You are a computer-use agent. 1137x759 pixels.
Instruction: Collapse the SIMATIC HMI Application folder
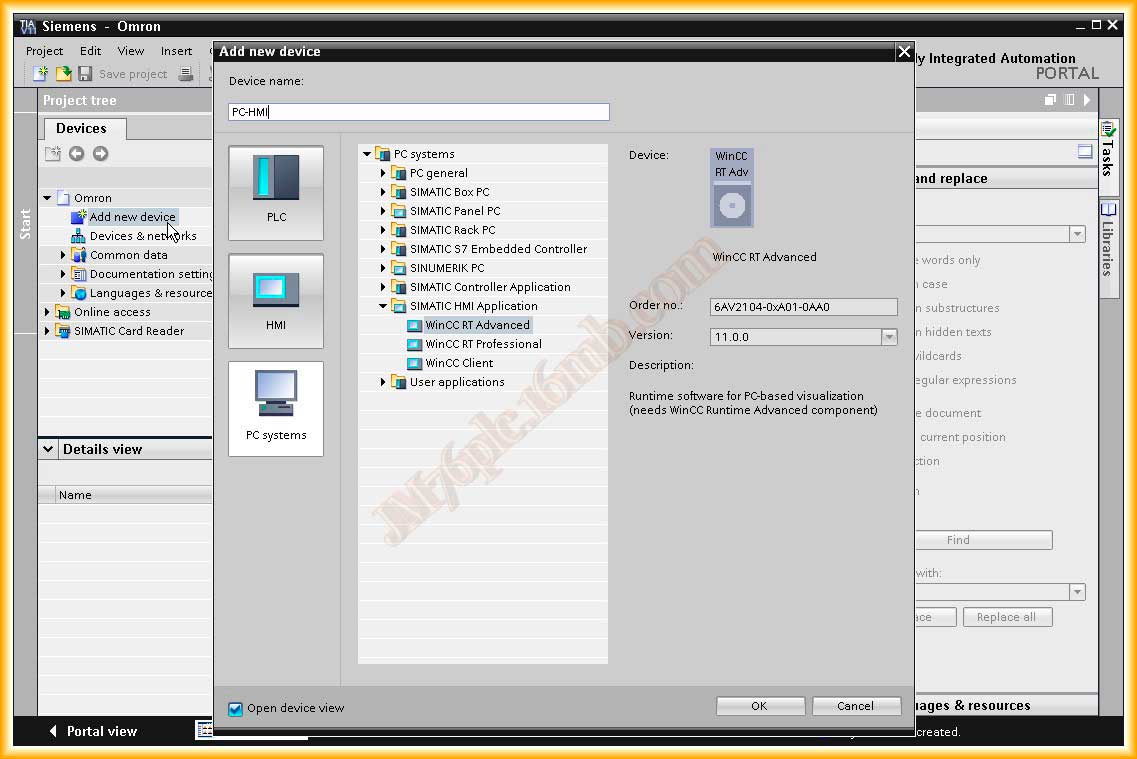[383, 306]
